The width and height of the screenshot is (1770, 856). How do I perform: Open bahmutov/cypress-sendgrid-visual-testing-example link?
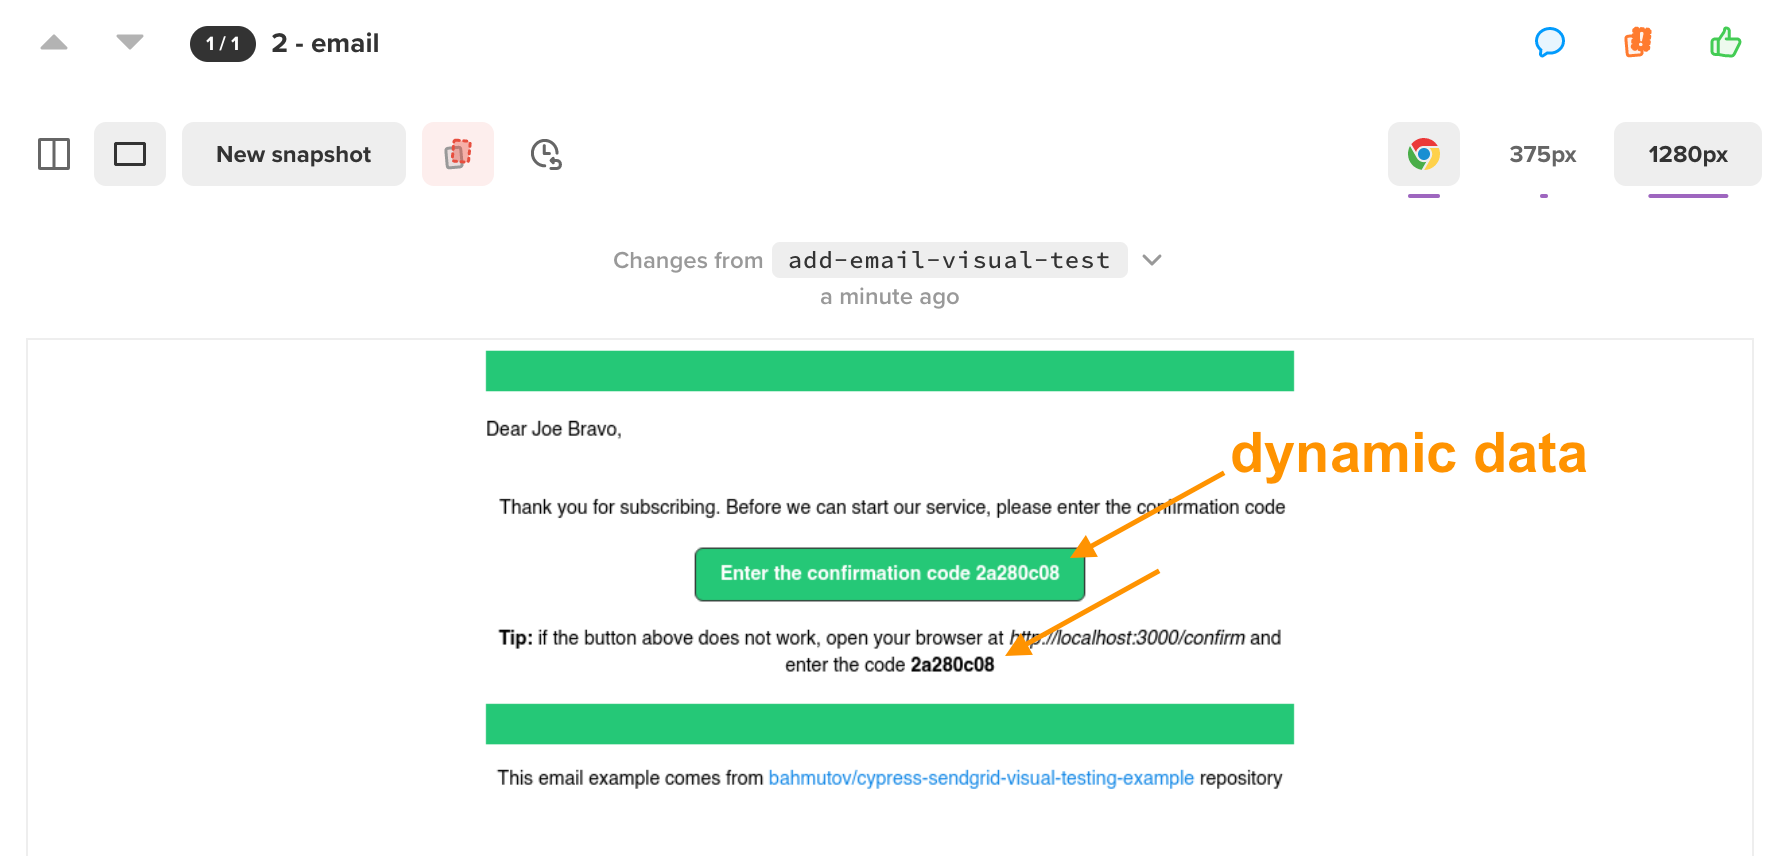[981, 778]
